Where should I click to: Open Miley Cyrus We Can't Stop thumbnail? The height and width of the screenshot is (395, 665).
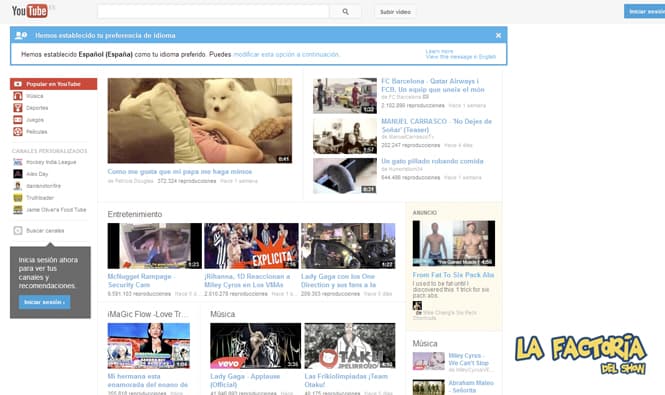point(429,361)
